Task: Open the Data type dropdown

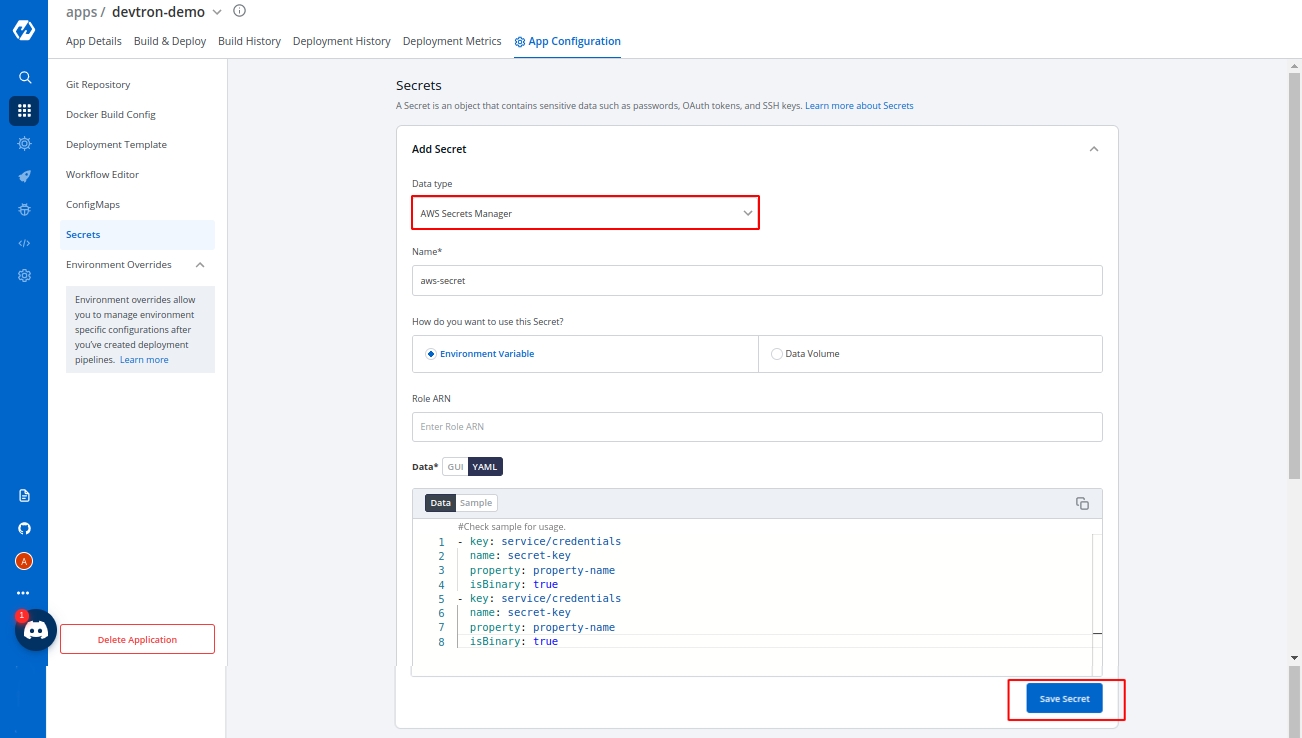Action: coord(585,213)
